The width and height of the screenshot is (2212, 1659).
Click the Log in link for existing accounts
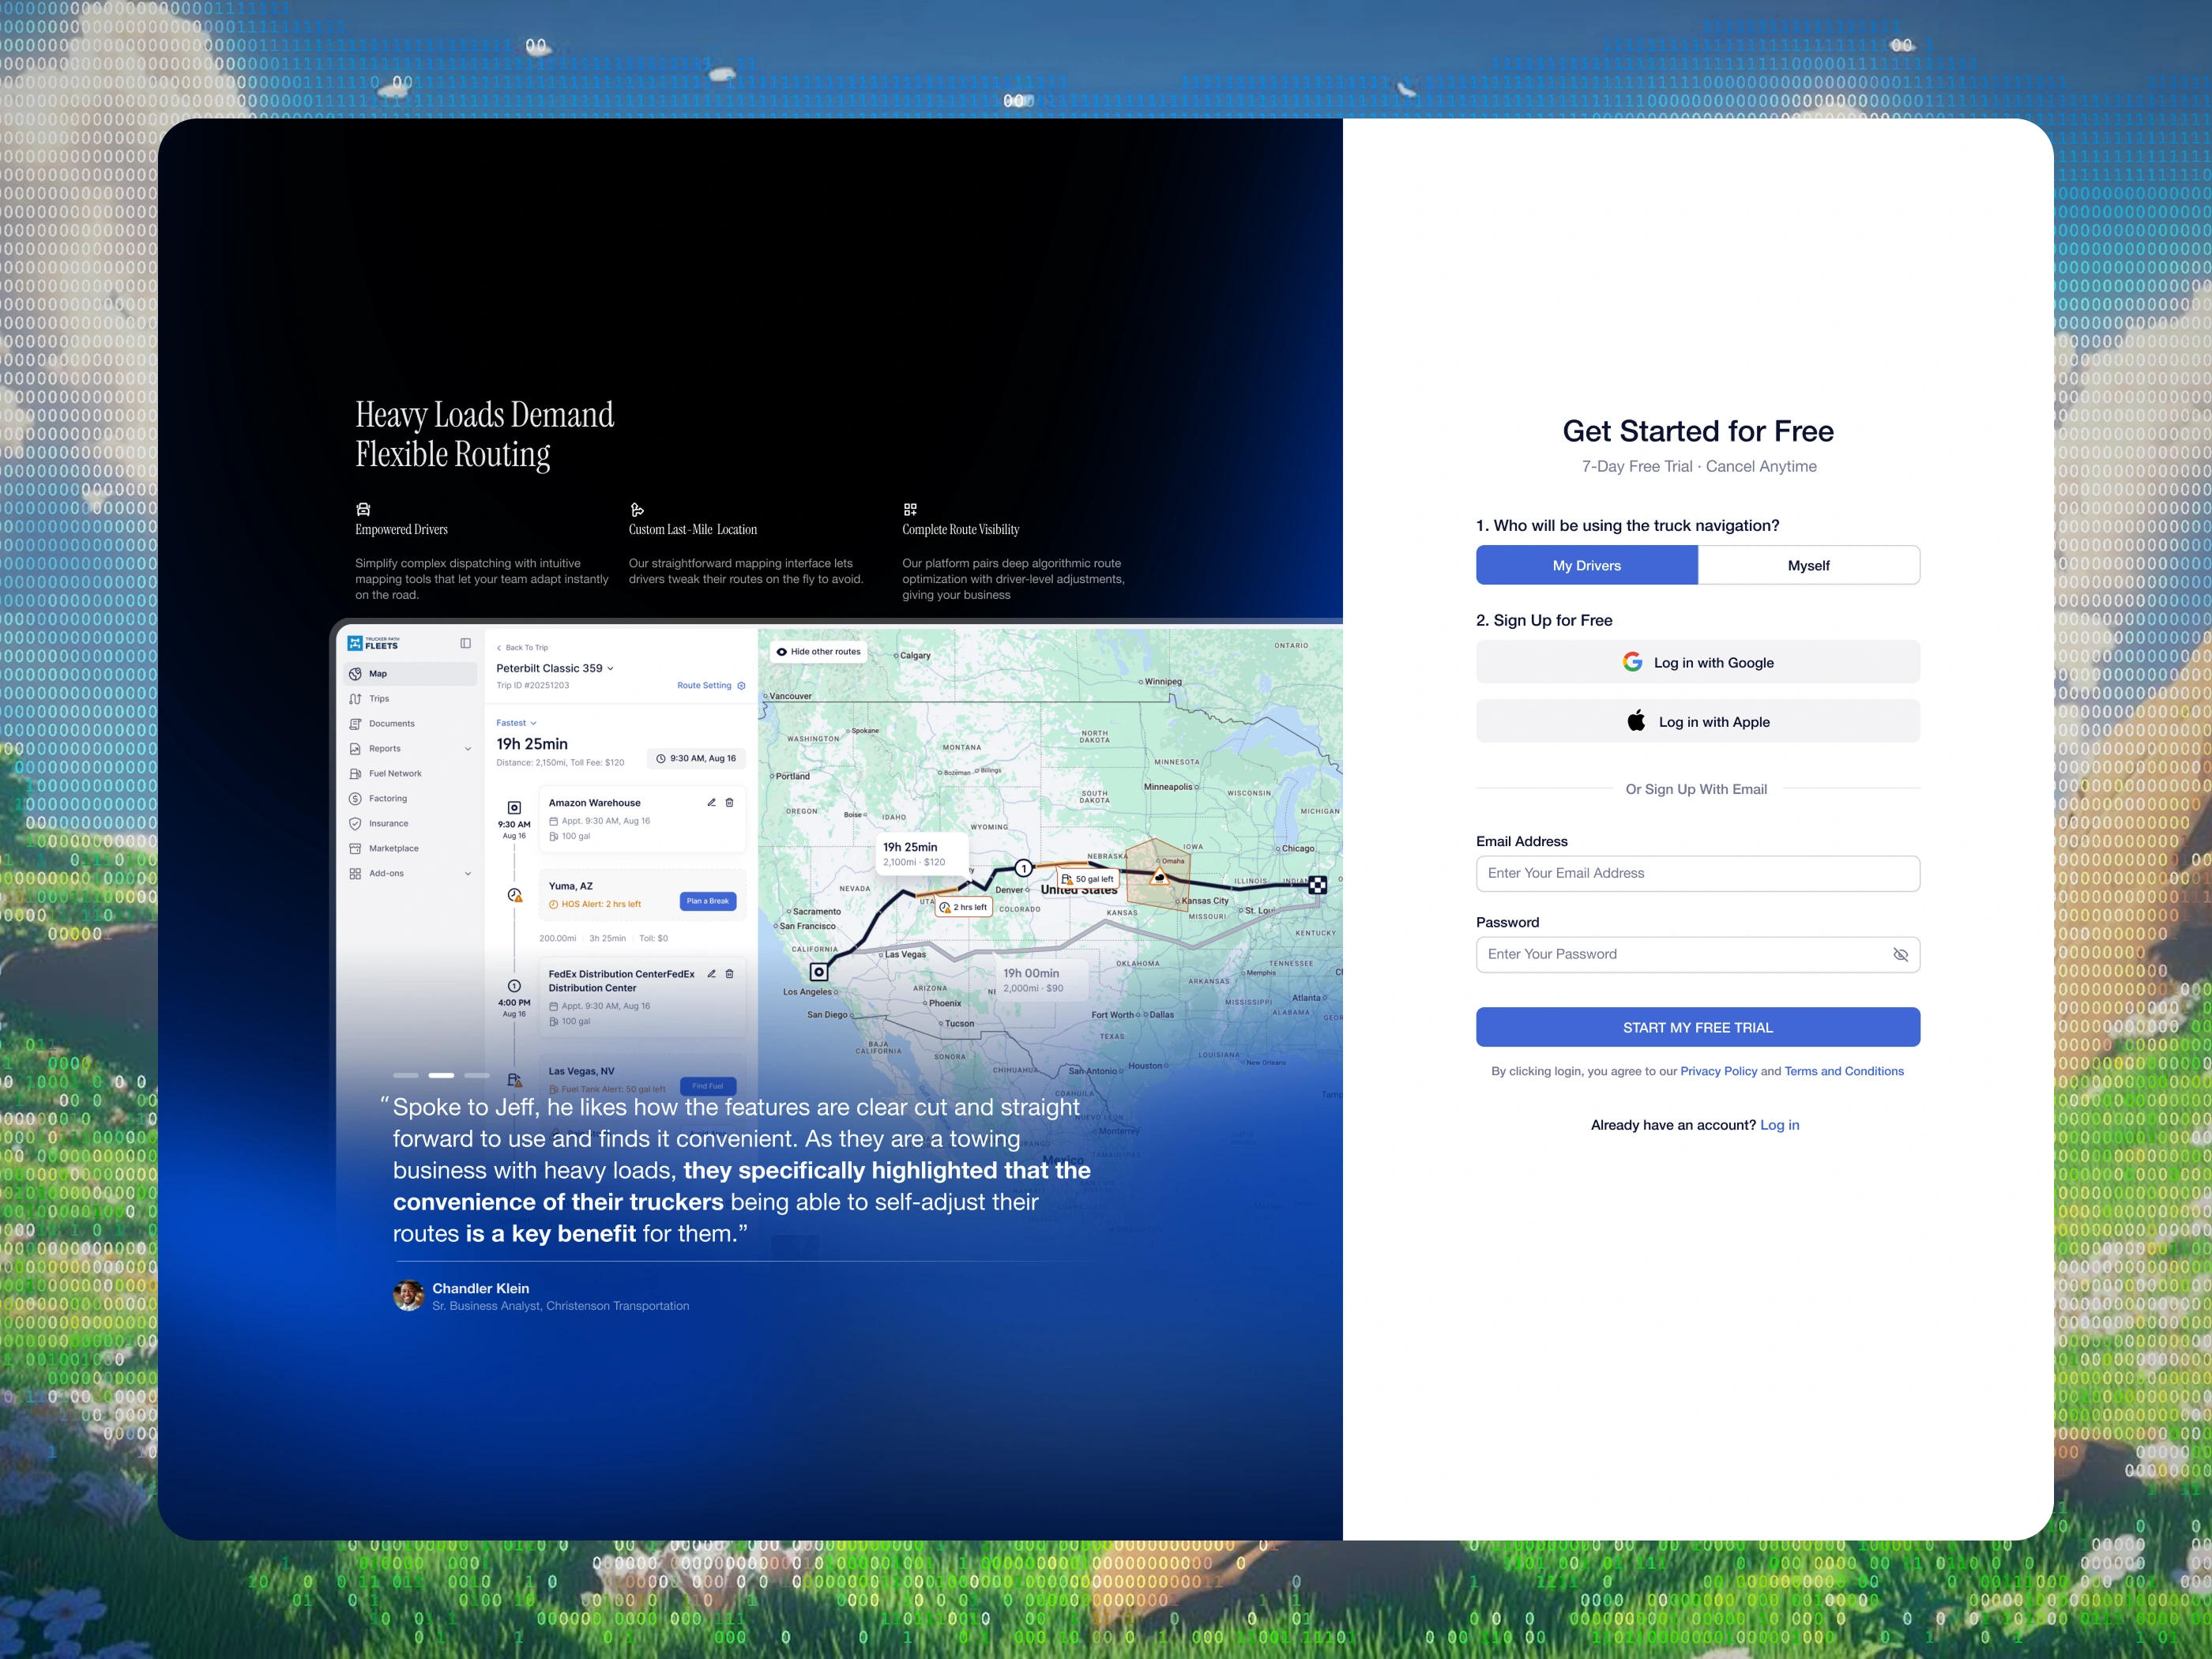pos(1779,1125)
